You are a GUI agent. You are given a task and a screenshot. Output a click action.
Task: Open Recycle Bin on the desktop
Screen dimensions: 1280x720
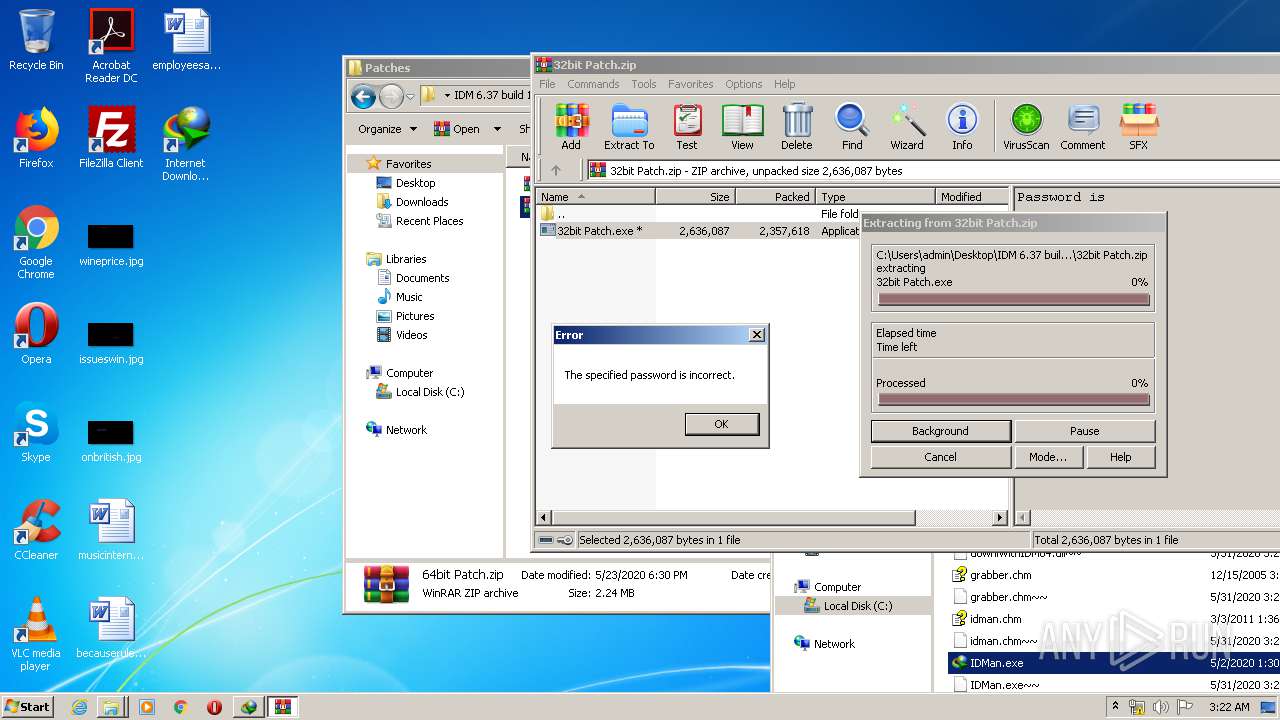point(36,40)
